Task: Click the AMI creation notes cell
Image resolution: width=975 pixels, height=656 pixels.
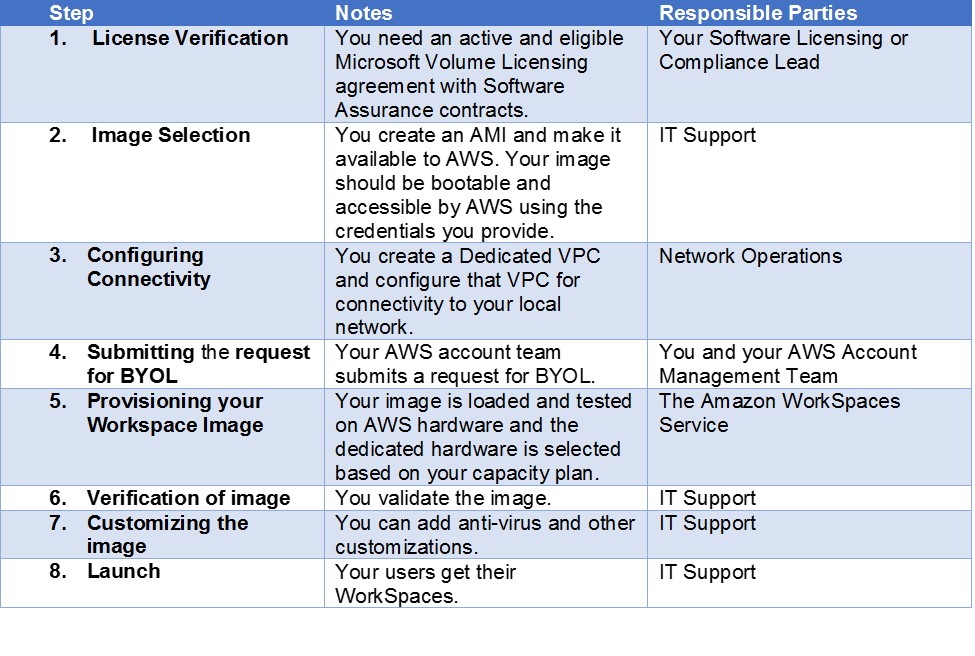Action: [486, 182]
